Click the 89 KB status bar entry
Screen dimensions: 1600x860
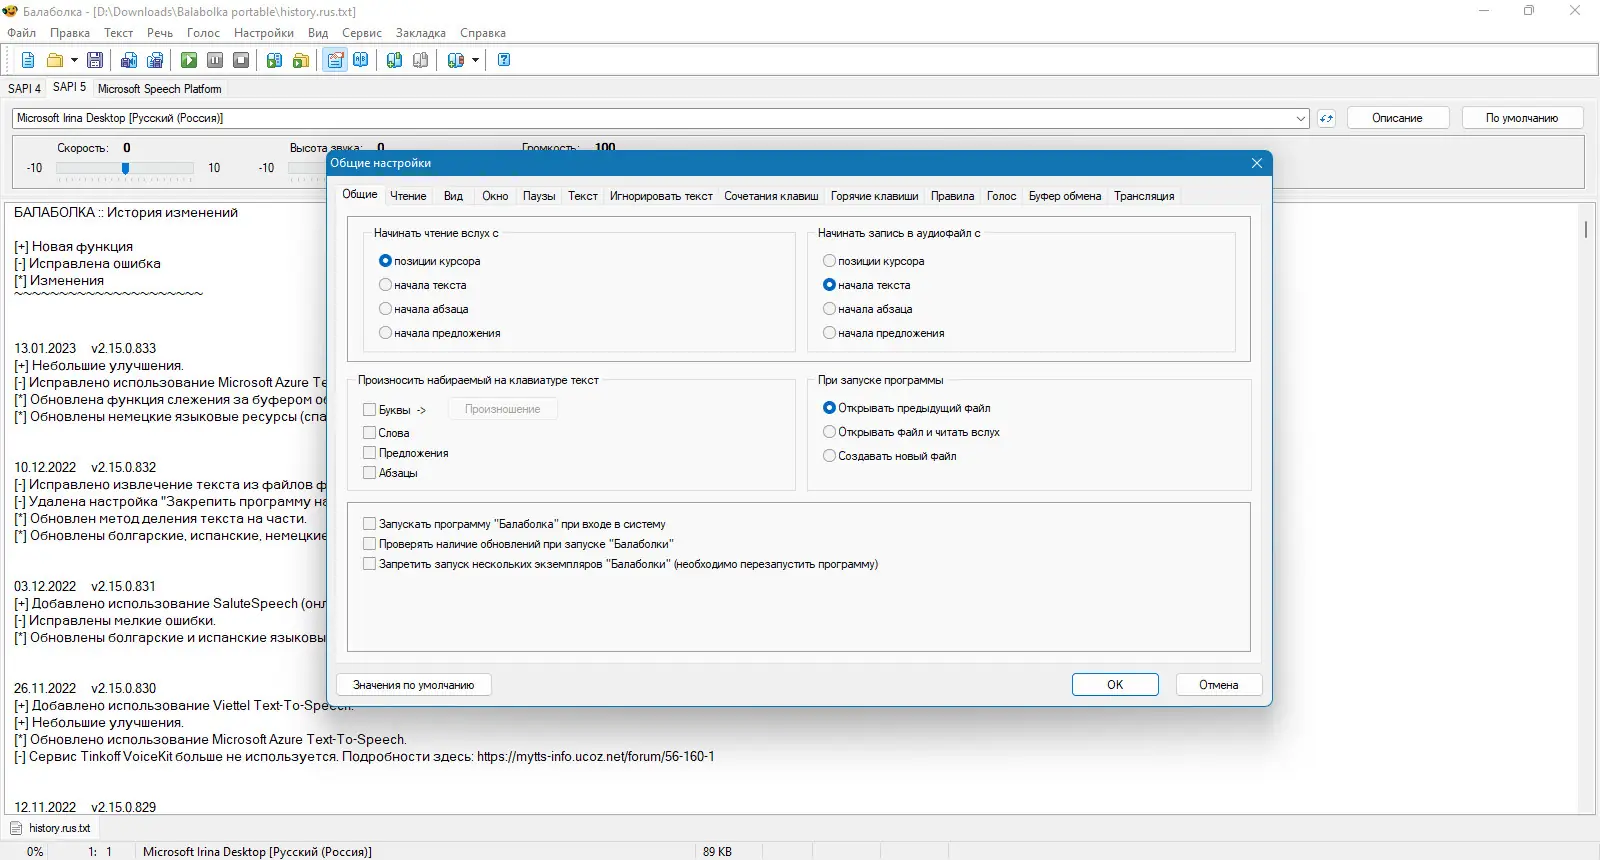717,852
